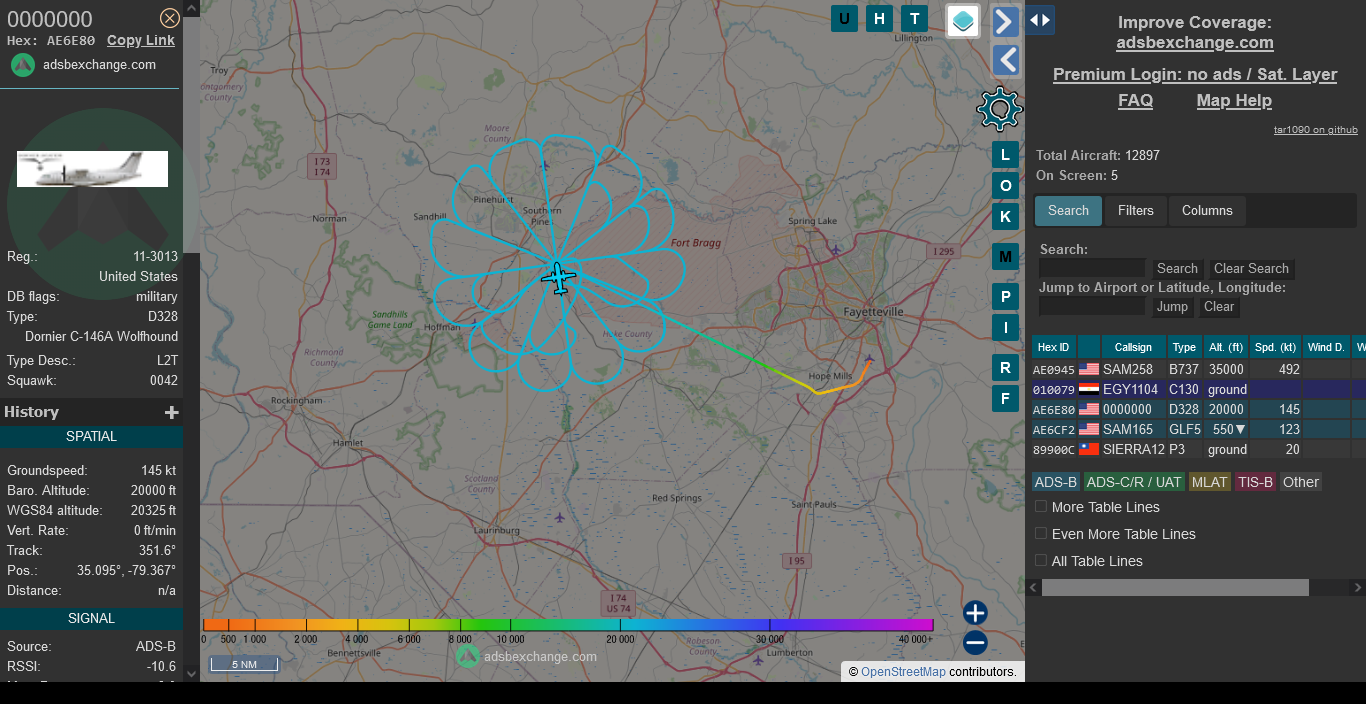
Task: Click the T map button
Action: coord(914,18)
